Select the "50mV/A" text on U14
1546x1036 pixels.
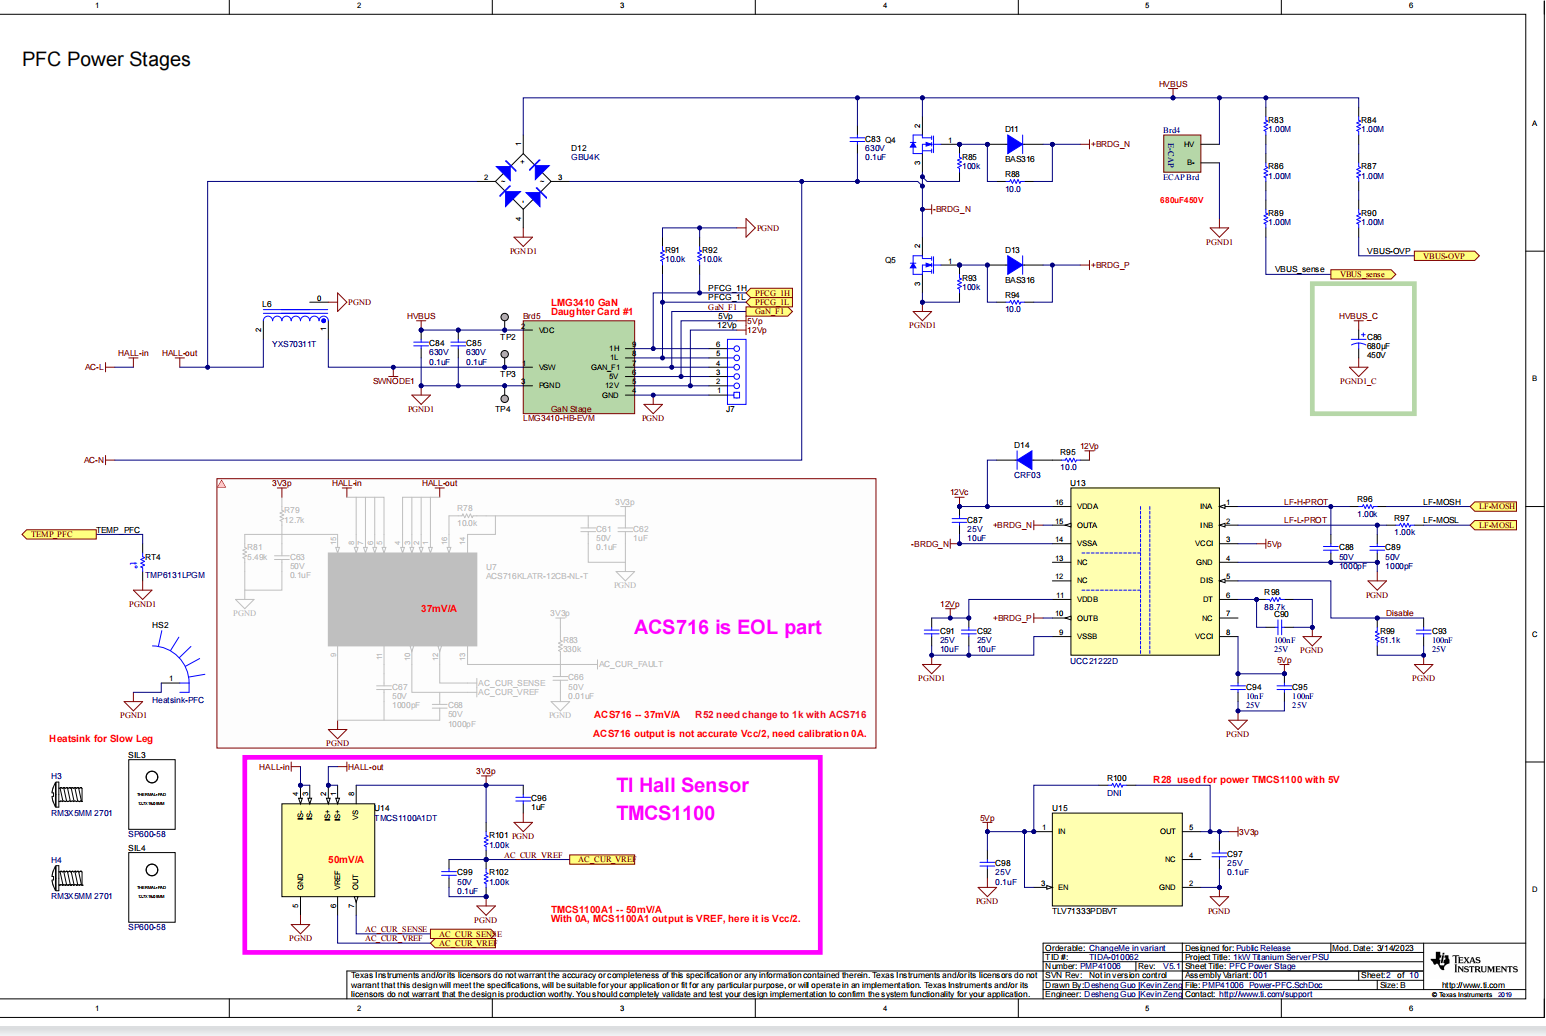coord(346,860)
